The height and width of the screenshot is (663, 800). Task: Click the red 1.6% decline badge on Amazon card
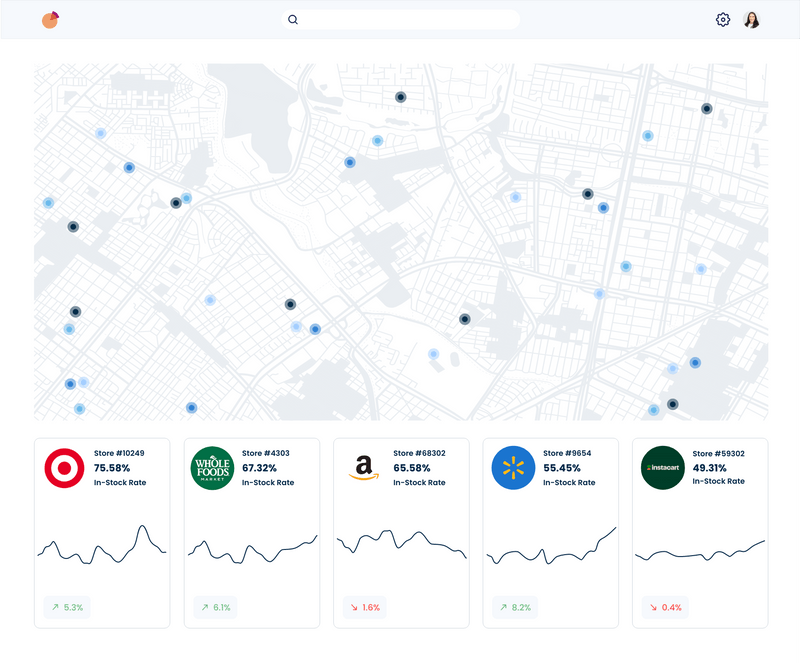click(365, 607)
